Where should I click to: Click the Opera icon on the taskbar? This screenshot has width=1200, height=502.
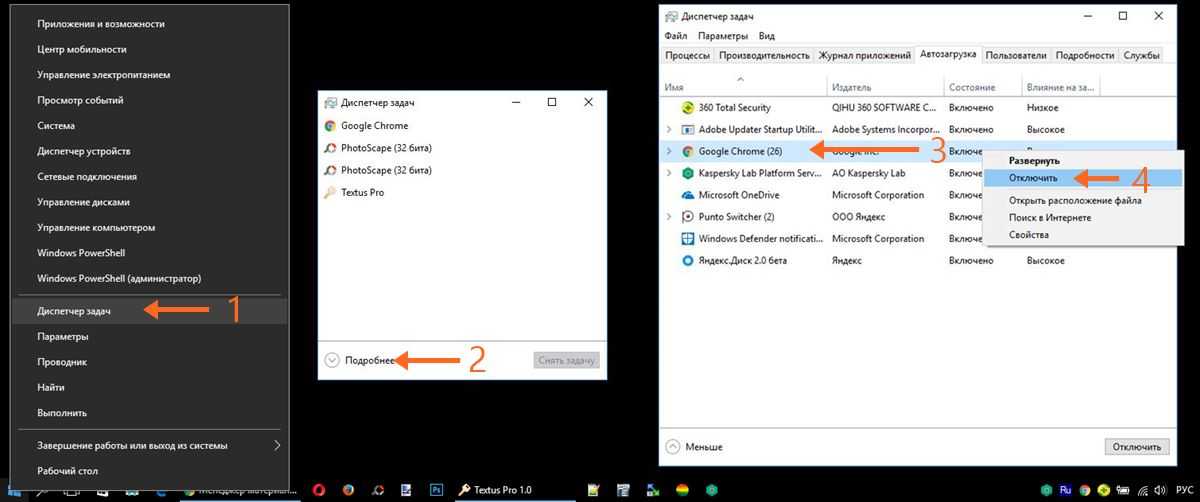coord(318,490)
